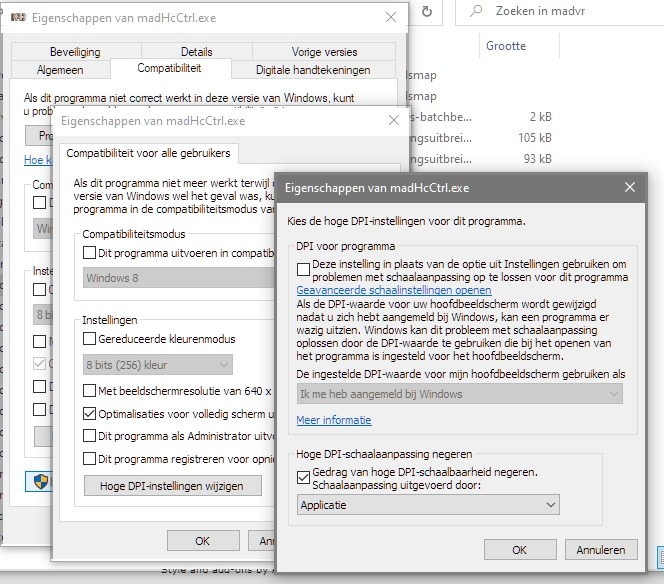Close the middle compatibility dialog
The image size is (664, 584).
[x=394, y=120]
